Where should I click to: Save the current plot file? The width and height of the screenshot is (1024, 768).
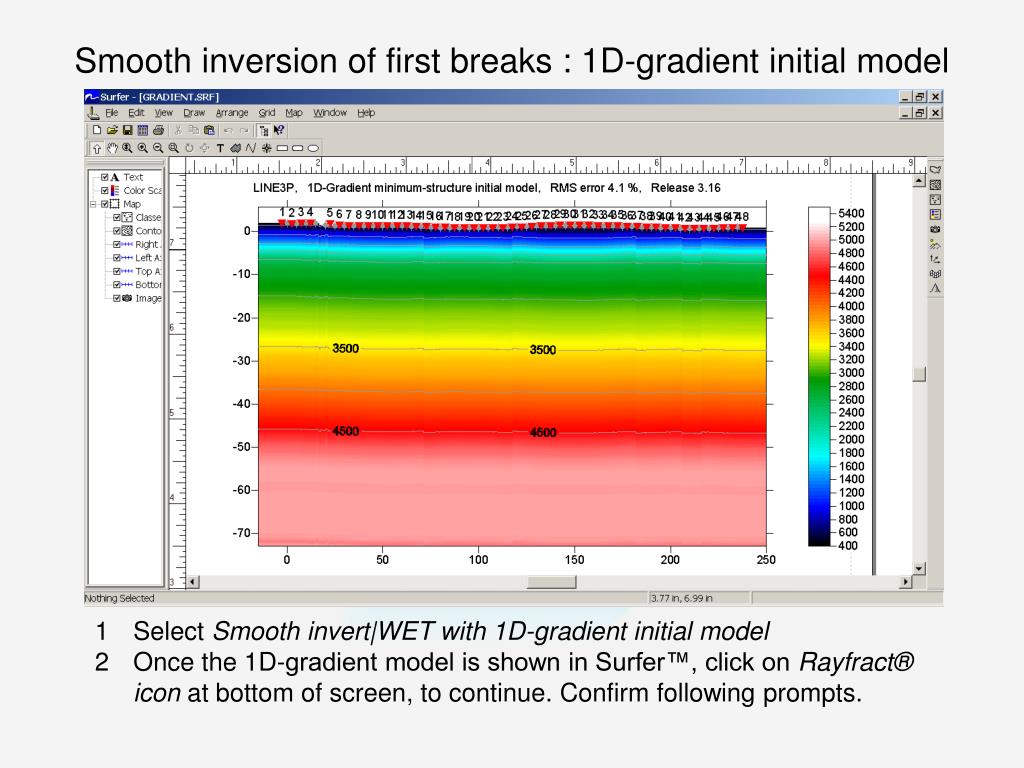[127, 130]
